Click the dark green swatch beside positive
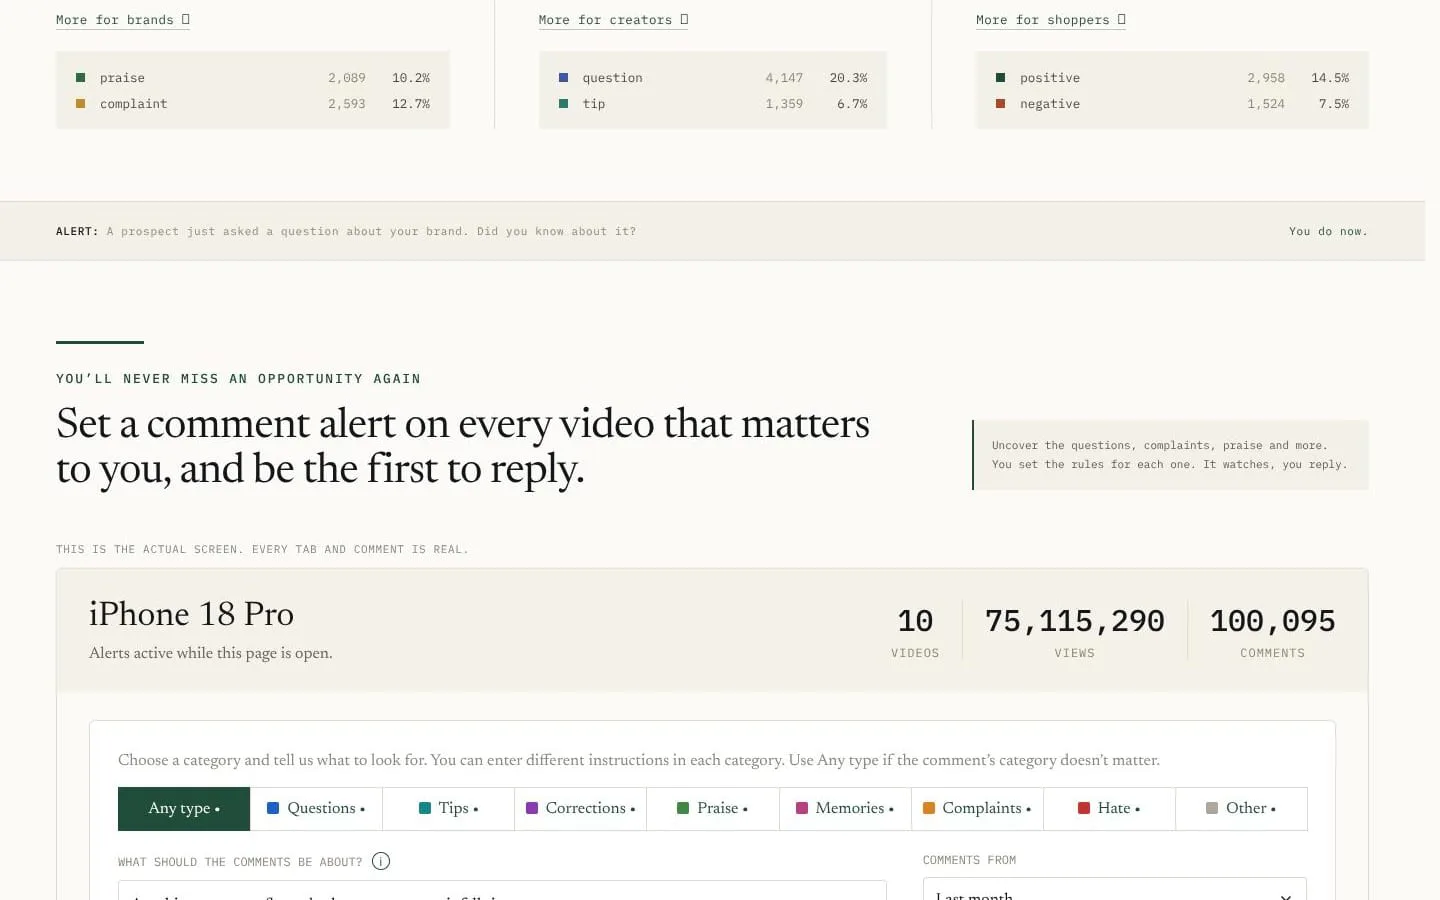The height and width of the screenshot is (900, 1440). tap(1001, 78)
